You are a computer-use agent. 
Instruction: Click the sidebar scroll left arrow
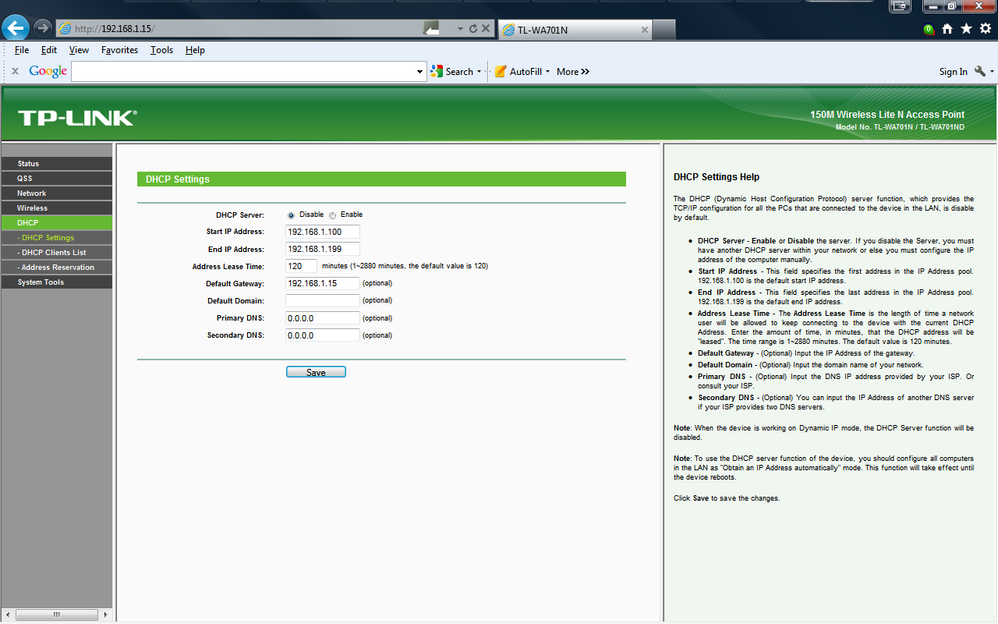tap(8, 614)
